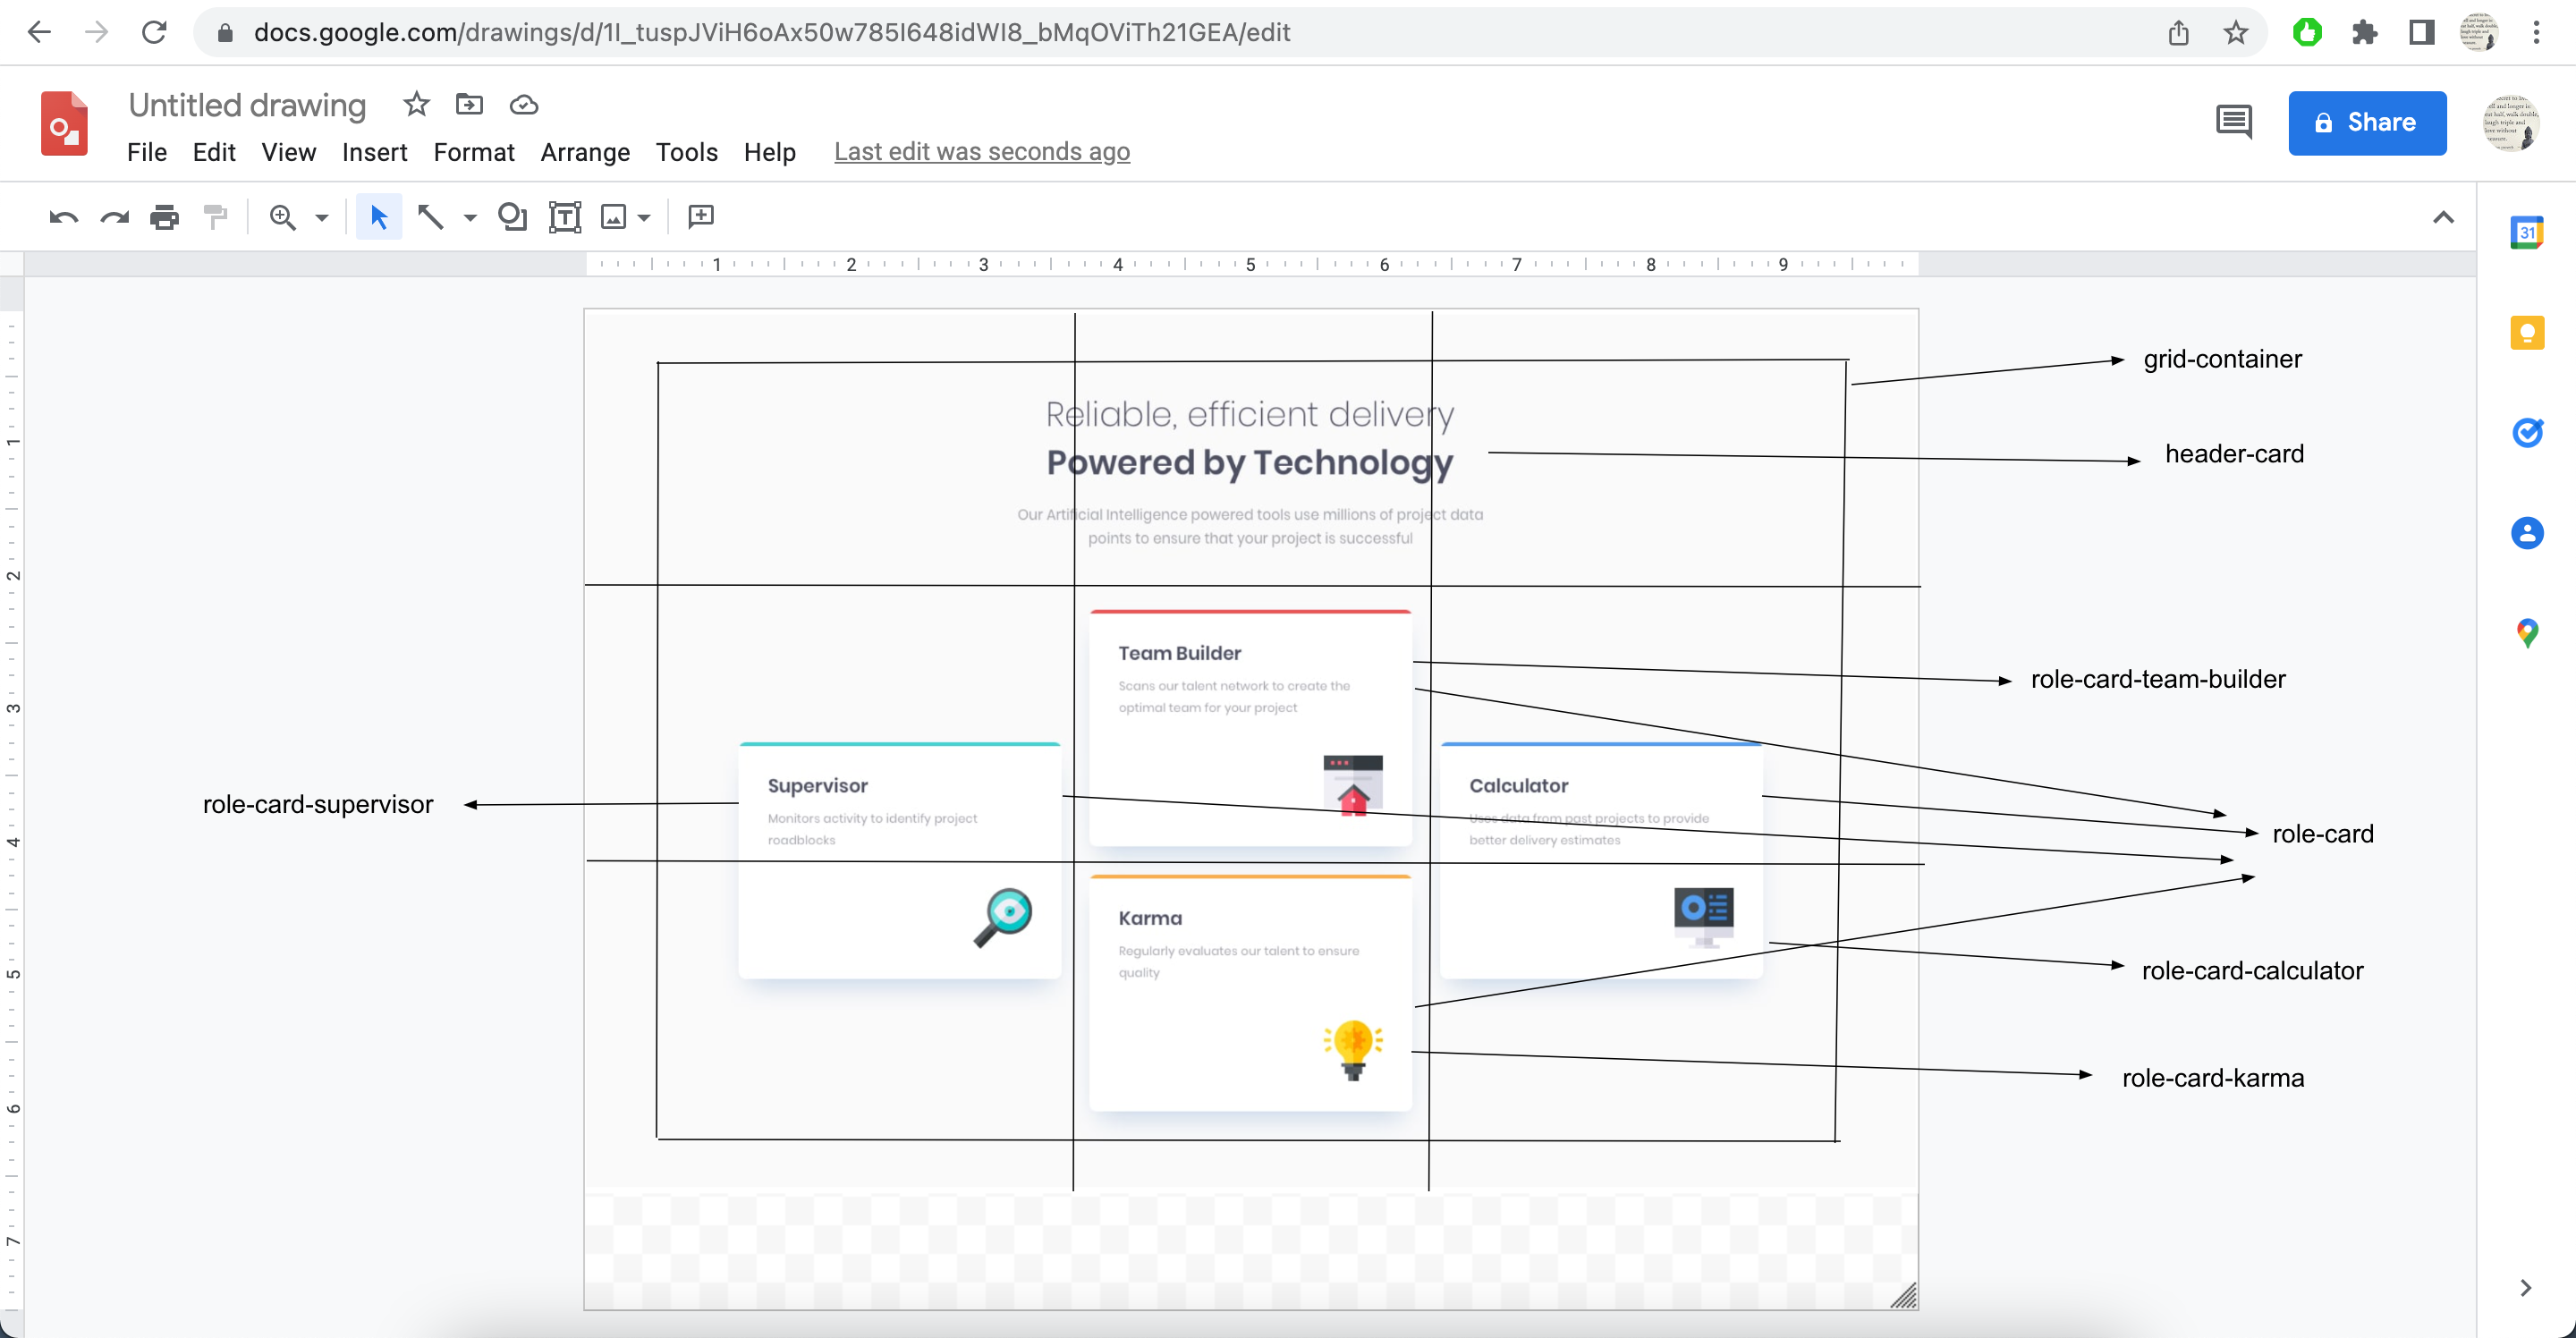Image resolution: width=2576 pixels, height=1338 pixels.
Task: Toggle the comment panel icon
Action: pyautogui.click(x=2233, y=121)
